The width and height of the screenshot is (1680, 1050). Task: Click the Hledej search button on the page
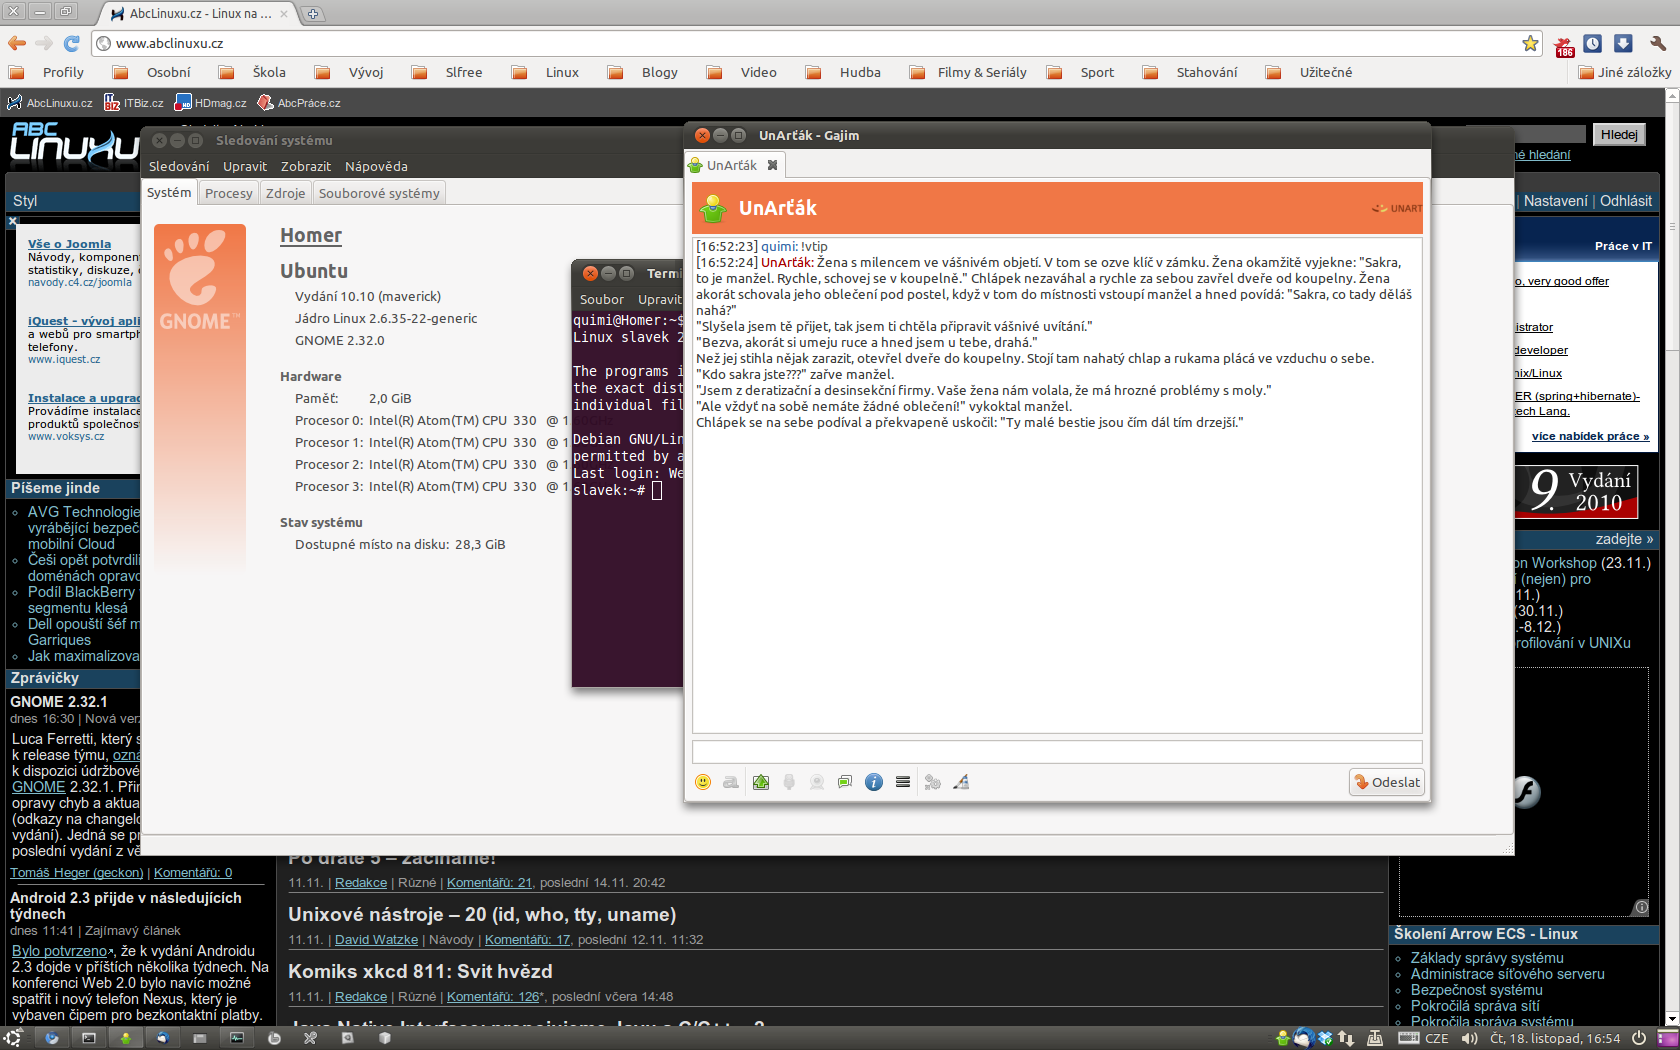1619,135
